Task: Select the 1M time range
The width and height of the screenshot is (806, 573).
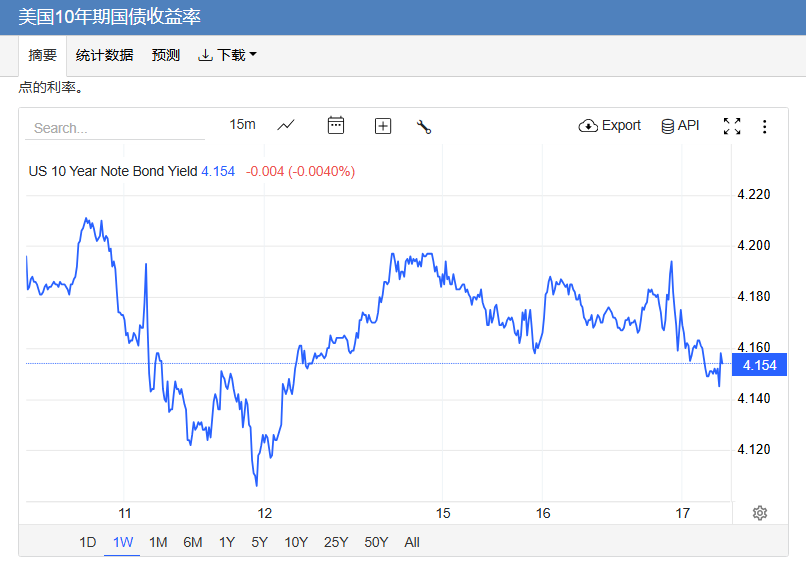Action: 158,542
